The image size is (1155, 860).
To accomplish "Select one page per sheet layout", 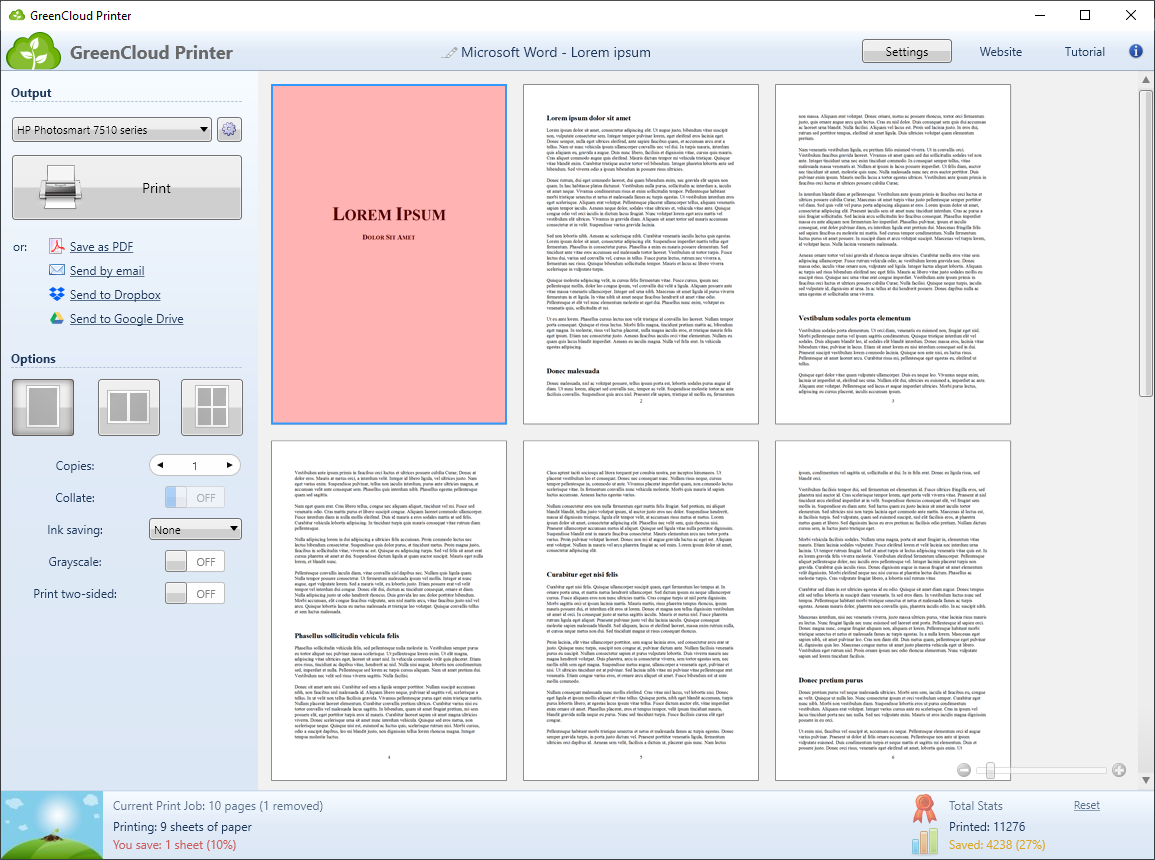I will click(41, 408).
